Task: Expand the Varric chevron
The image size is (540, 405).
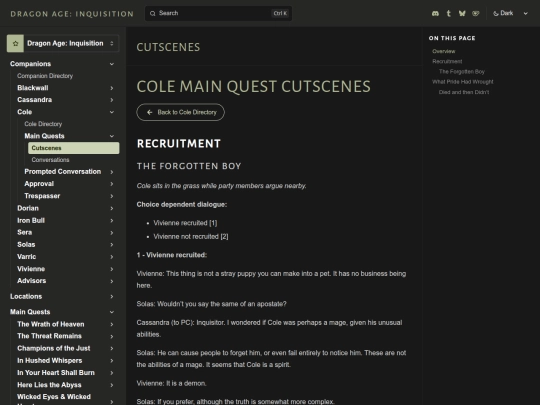Action: 112,257
